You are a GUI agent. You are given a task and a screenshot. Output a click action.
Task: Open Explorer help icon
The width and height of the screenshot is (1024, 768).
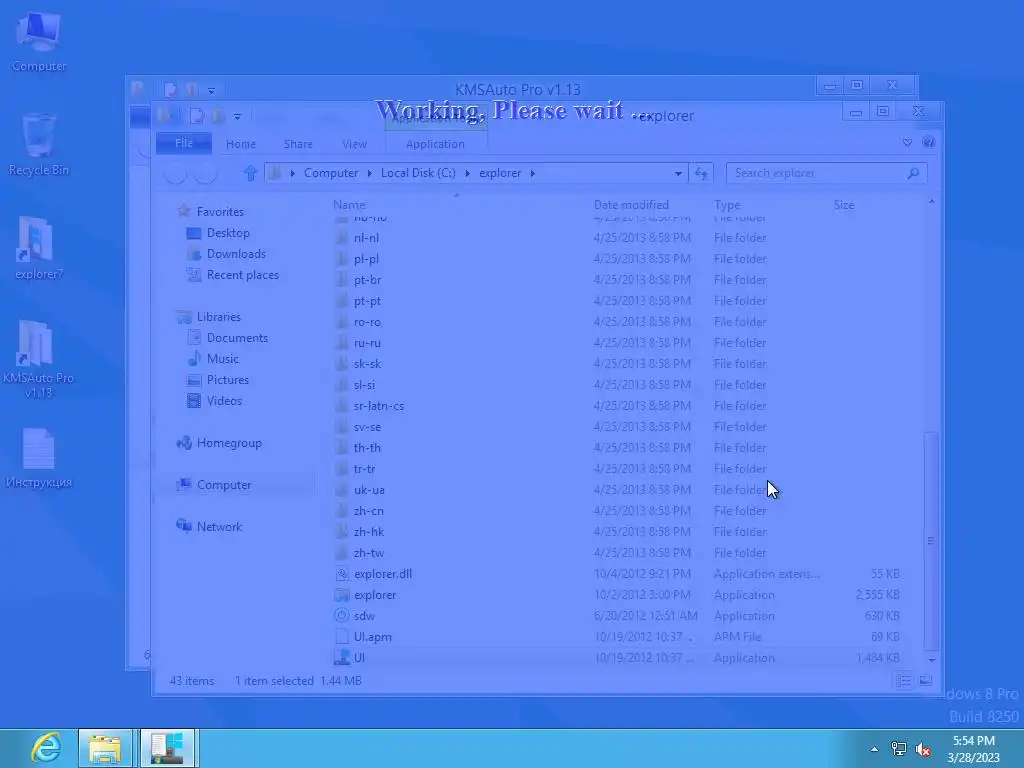(x=928, y=142)
